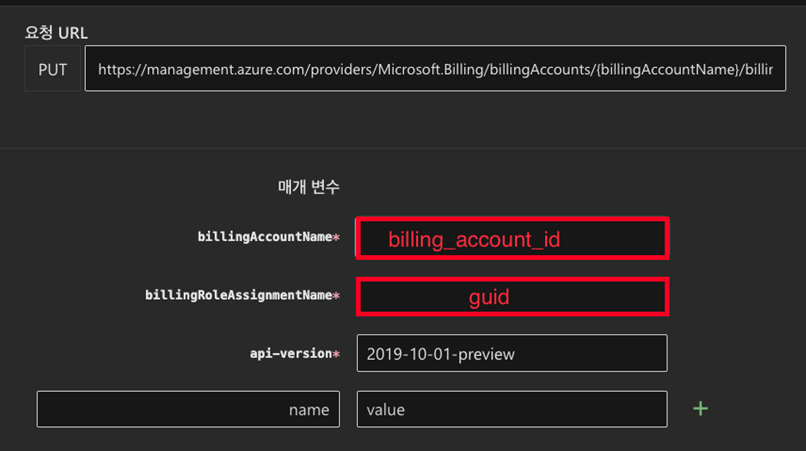This screenshot has height=451, width=806.
Task: Select the billingRoleAssignmentName value field
Action: (512, 297)
